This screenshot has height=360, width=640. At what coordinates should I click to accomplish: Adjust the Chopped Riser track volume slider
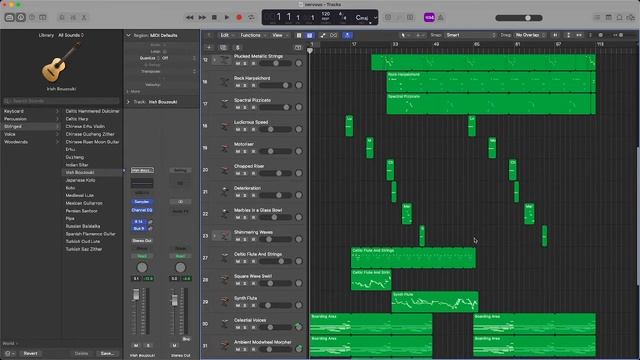(x=276, y=173)
